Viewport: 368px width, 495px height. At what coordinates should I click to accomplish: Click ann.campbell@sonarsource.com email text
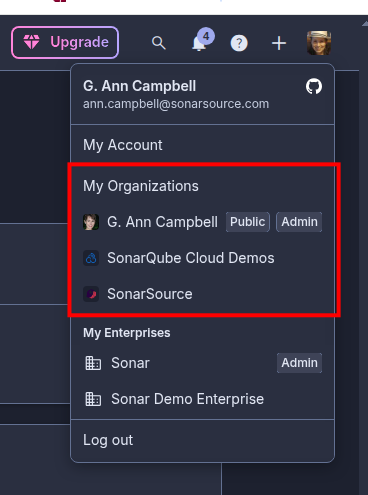point(176,104)
